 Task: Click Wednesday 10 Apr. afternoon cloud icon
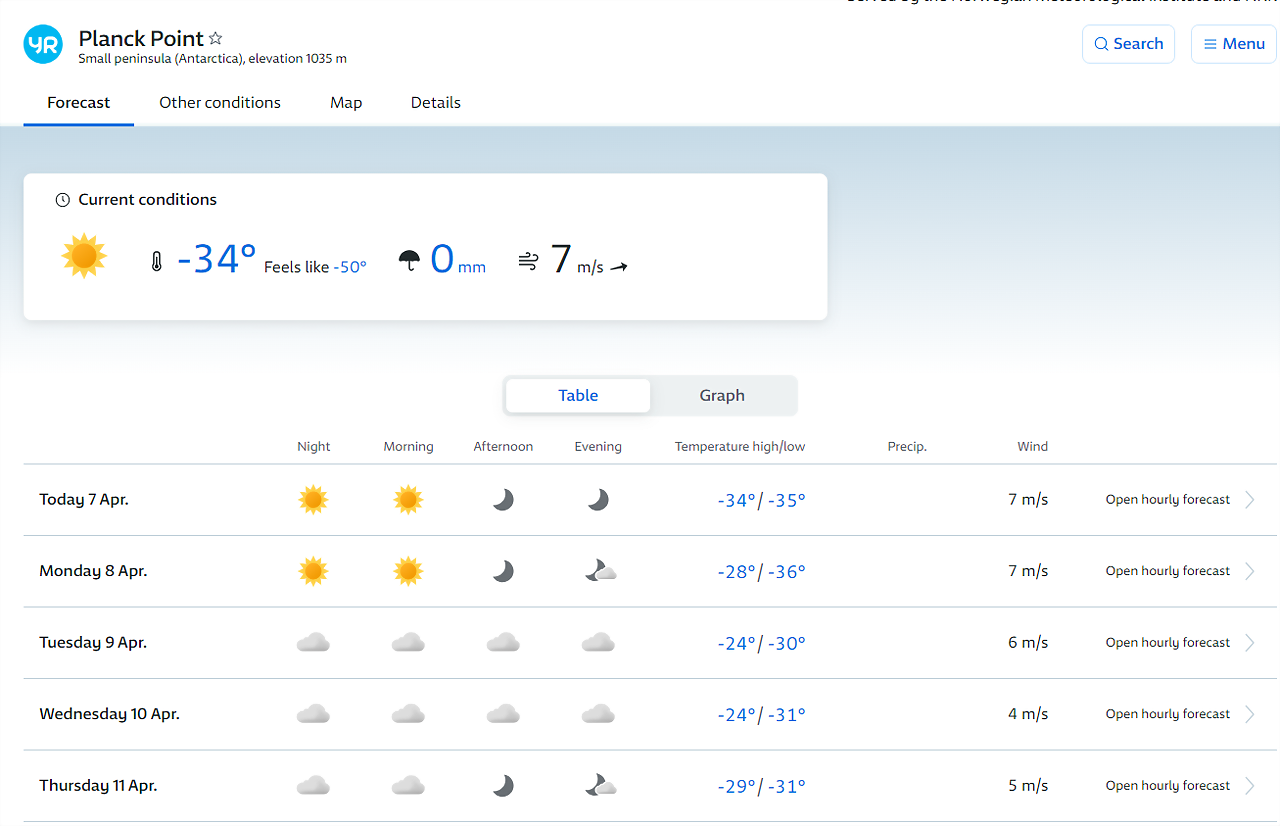(x=503, y=714)
